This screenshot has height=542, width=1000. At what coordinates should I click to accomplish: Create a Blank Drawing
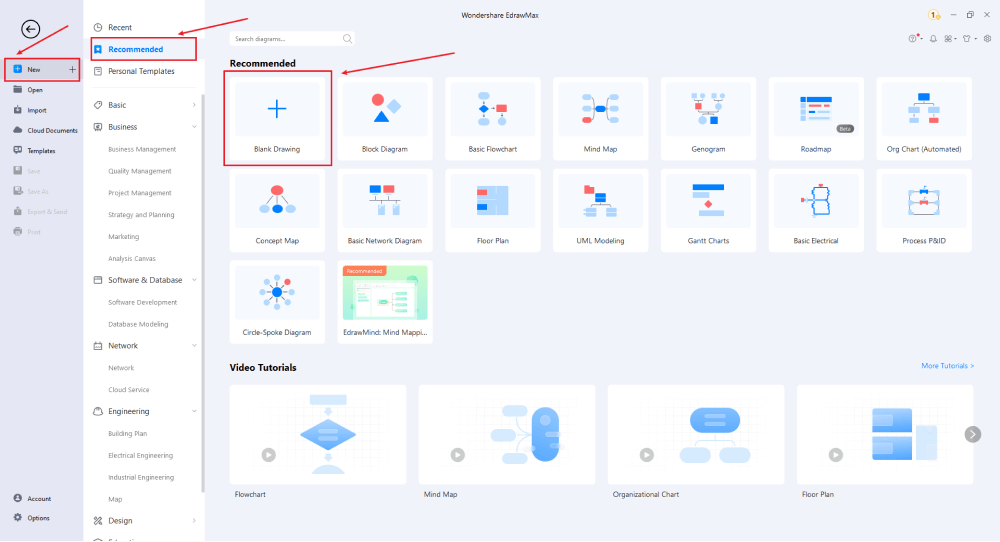[x=277, y=119]
